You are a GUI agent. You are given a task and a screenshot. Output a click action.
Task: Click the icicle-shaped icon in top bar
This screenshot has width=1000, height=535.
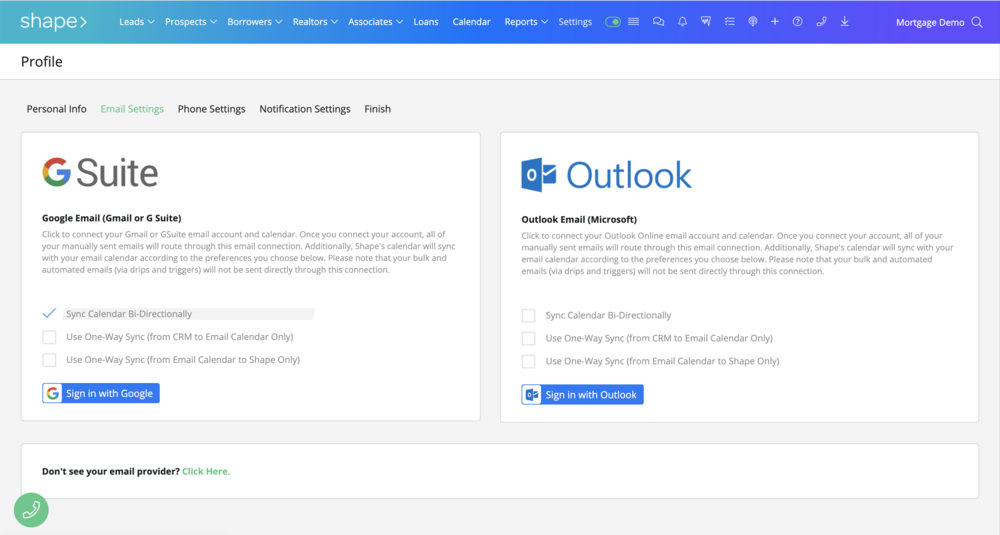coord(705,22)
